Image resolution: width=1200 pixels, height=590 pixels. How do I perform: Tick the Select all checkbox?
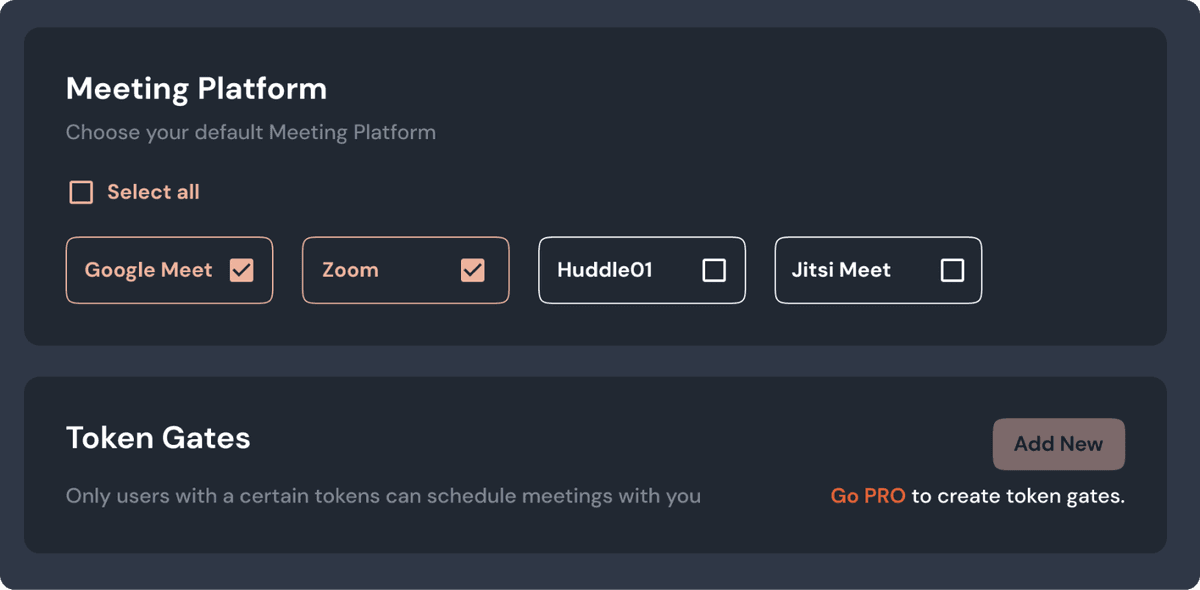(81, 192)
